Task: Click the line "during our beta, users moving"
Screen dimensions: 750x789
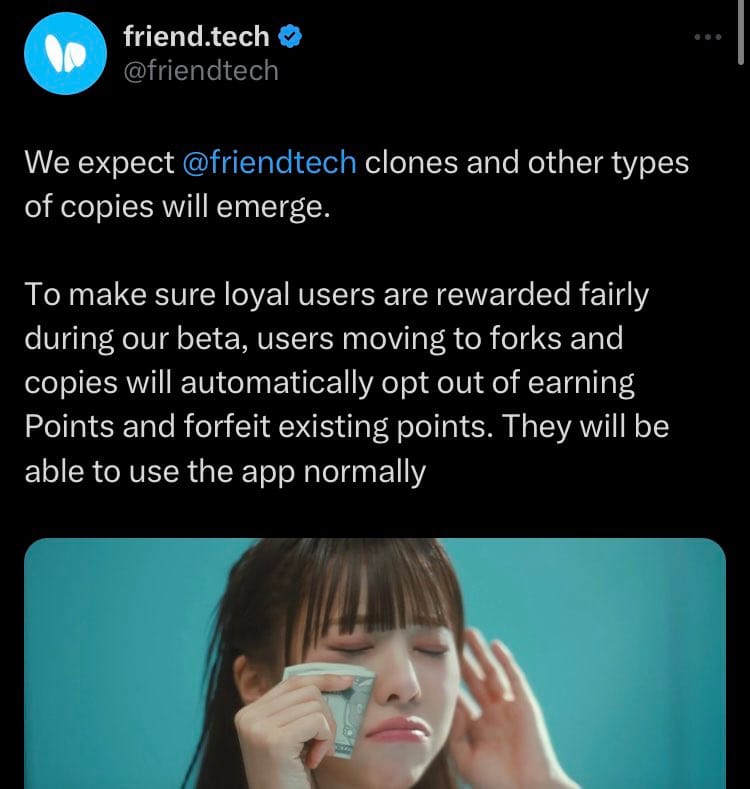Action: 324,338
